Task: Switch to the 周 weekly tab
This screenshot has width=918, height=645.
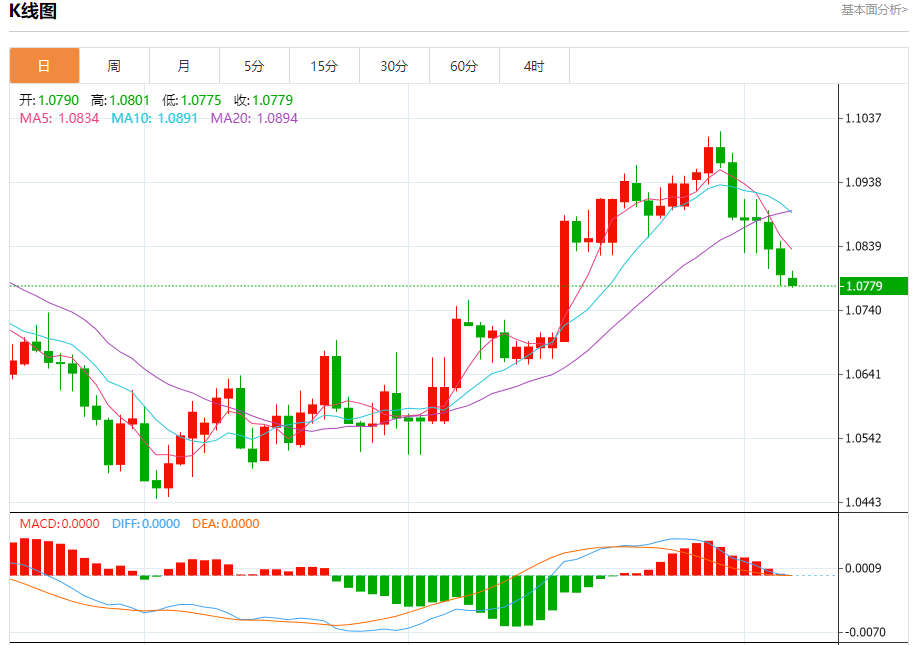Action: [114, 66]
